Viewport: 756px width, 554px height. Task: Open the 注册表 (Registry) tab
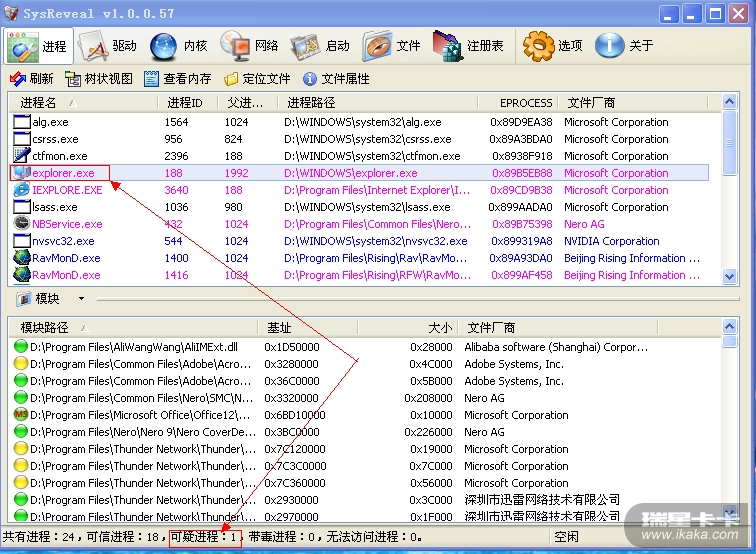click(468, 46)
